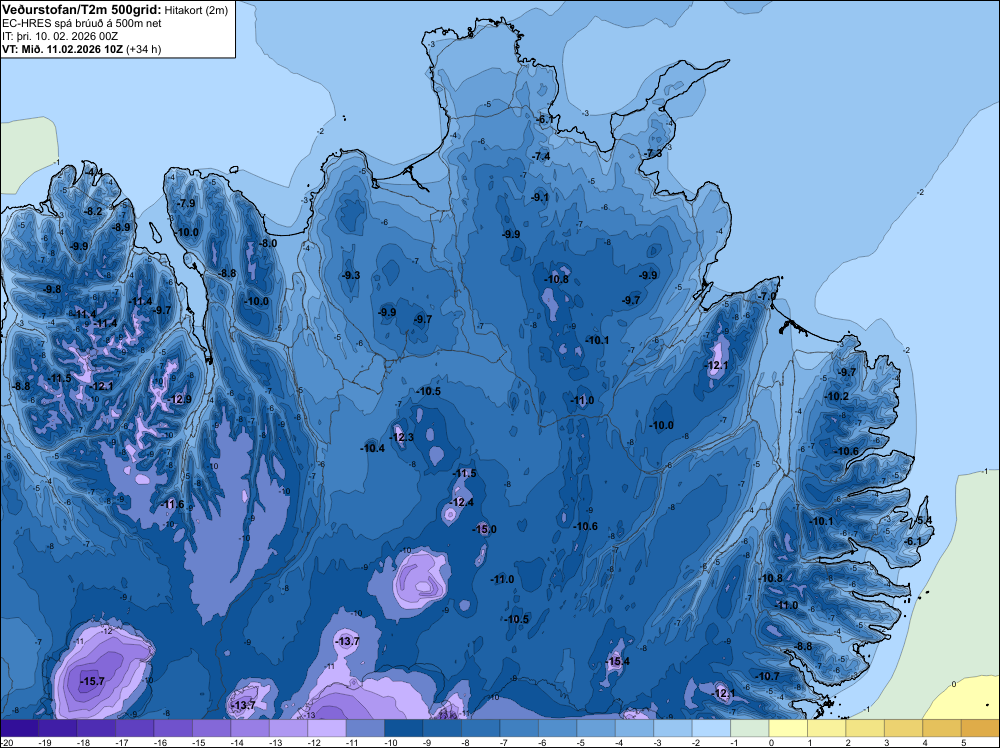Click the '-9.3' temperature value on the map
The height and width of the screenshot is (748, 1000).
coord(351,275)
